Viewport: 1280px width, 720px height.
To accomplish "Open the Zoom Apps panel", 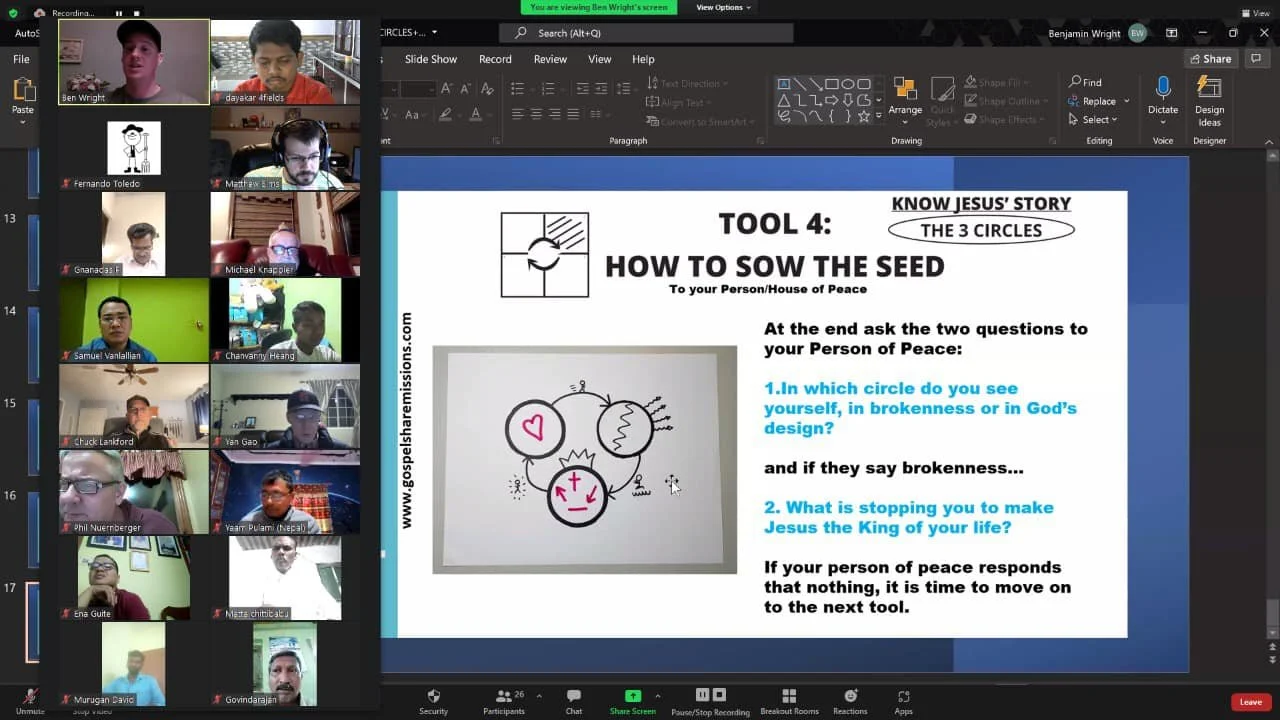I will click(903, 701).
